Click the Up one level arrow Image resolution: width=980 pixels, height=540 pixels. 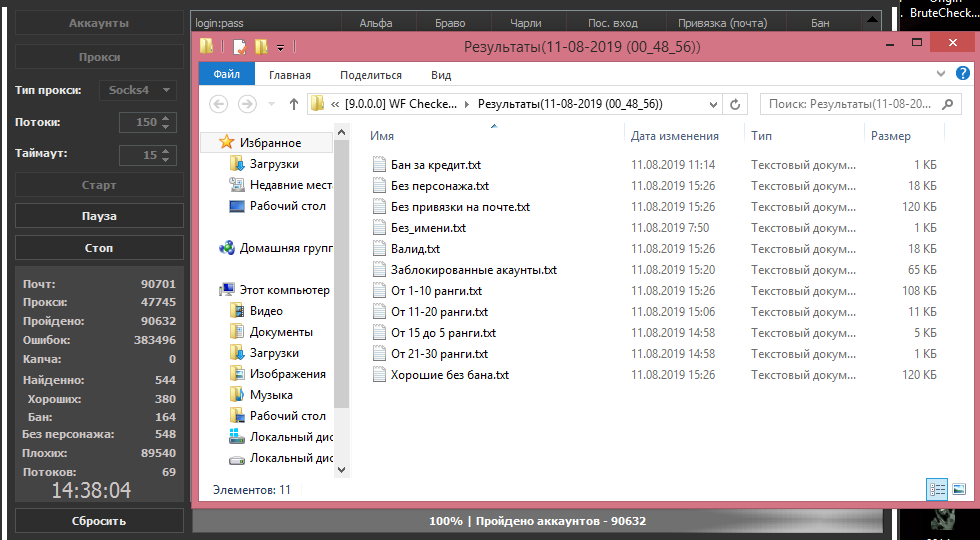[x=294, y=104]
